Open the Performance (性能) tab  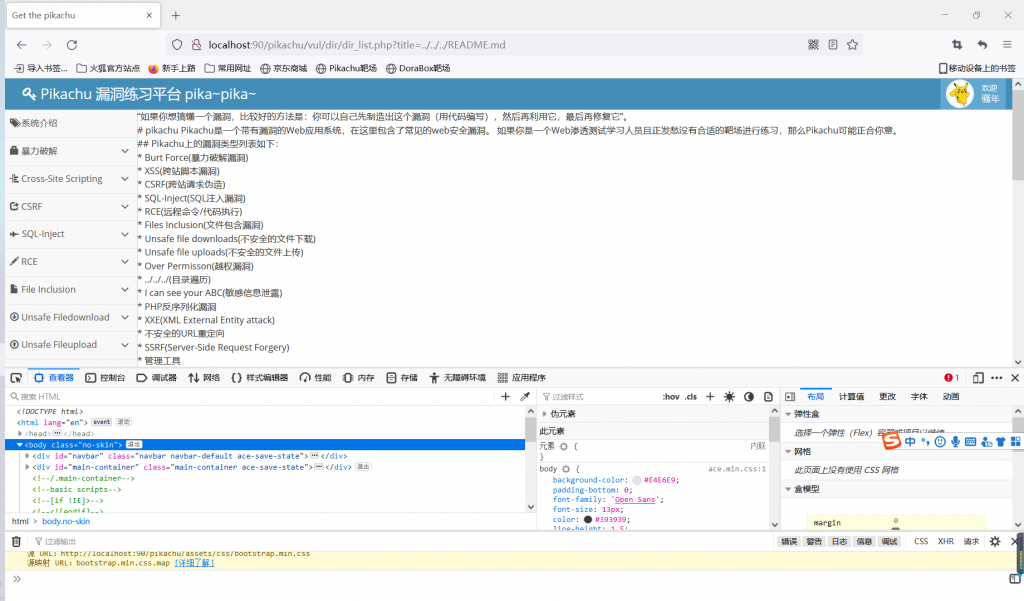coord(315,378)
